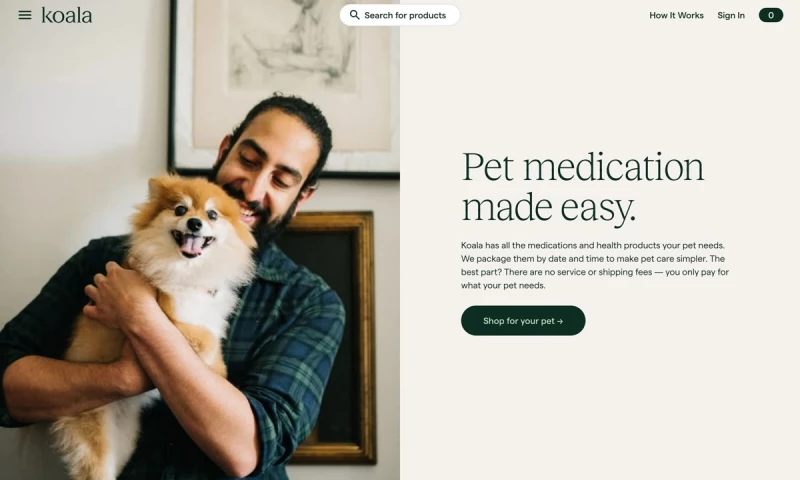
Task: Select the Pet medication made easy heading
Action: point(583,187)
